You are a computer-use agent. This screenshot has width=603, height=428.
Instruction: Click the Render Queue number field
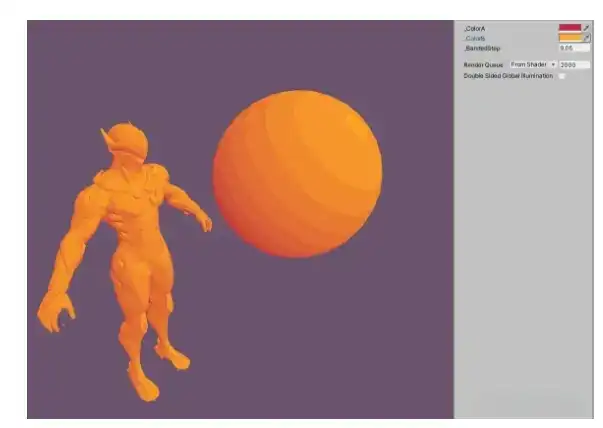575,65
